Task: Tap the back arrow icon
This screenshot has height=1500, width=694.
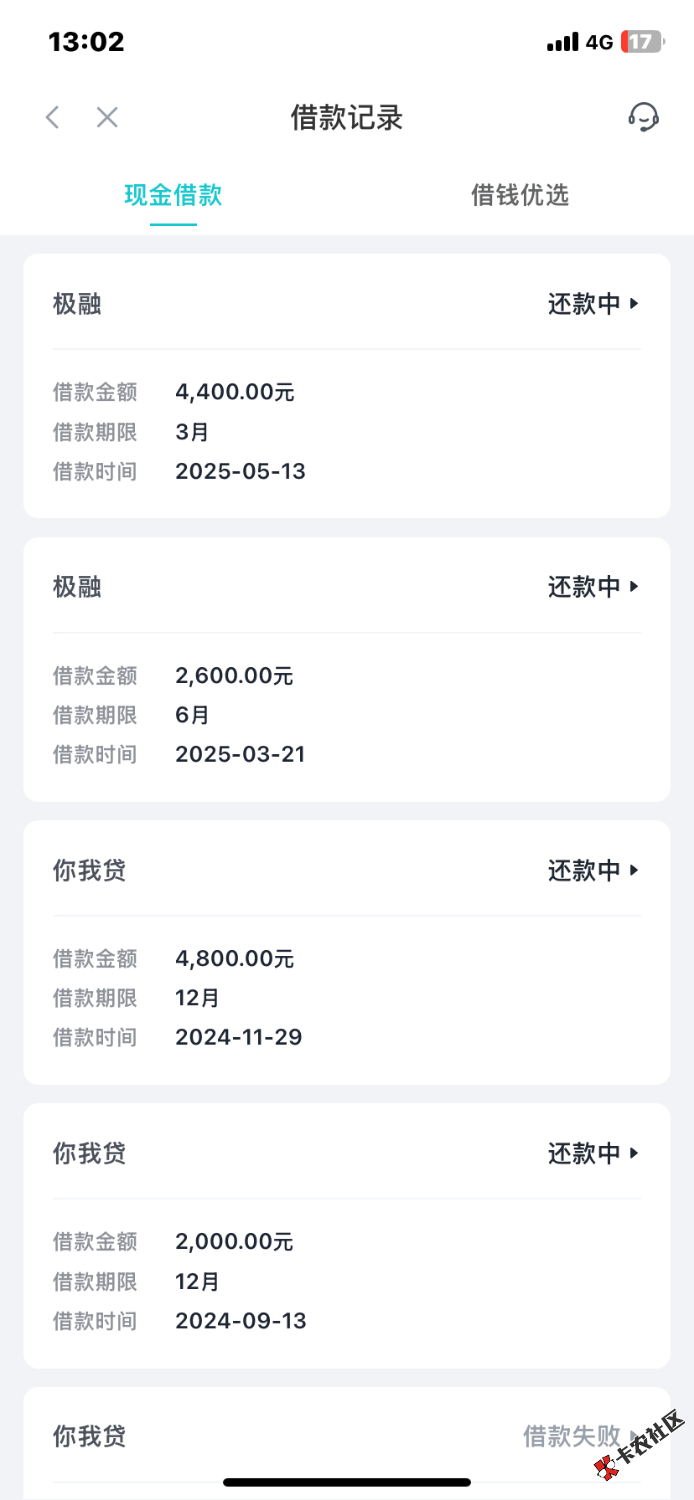Action: point(52,117)
